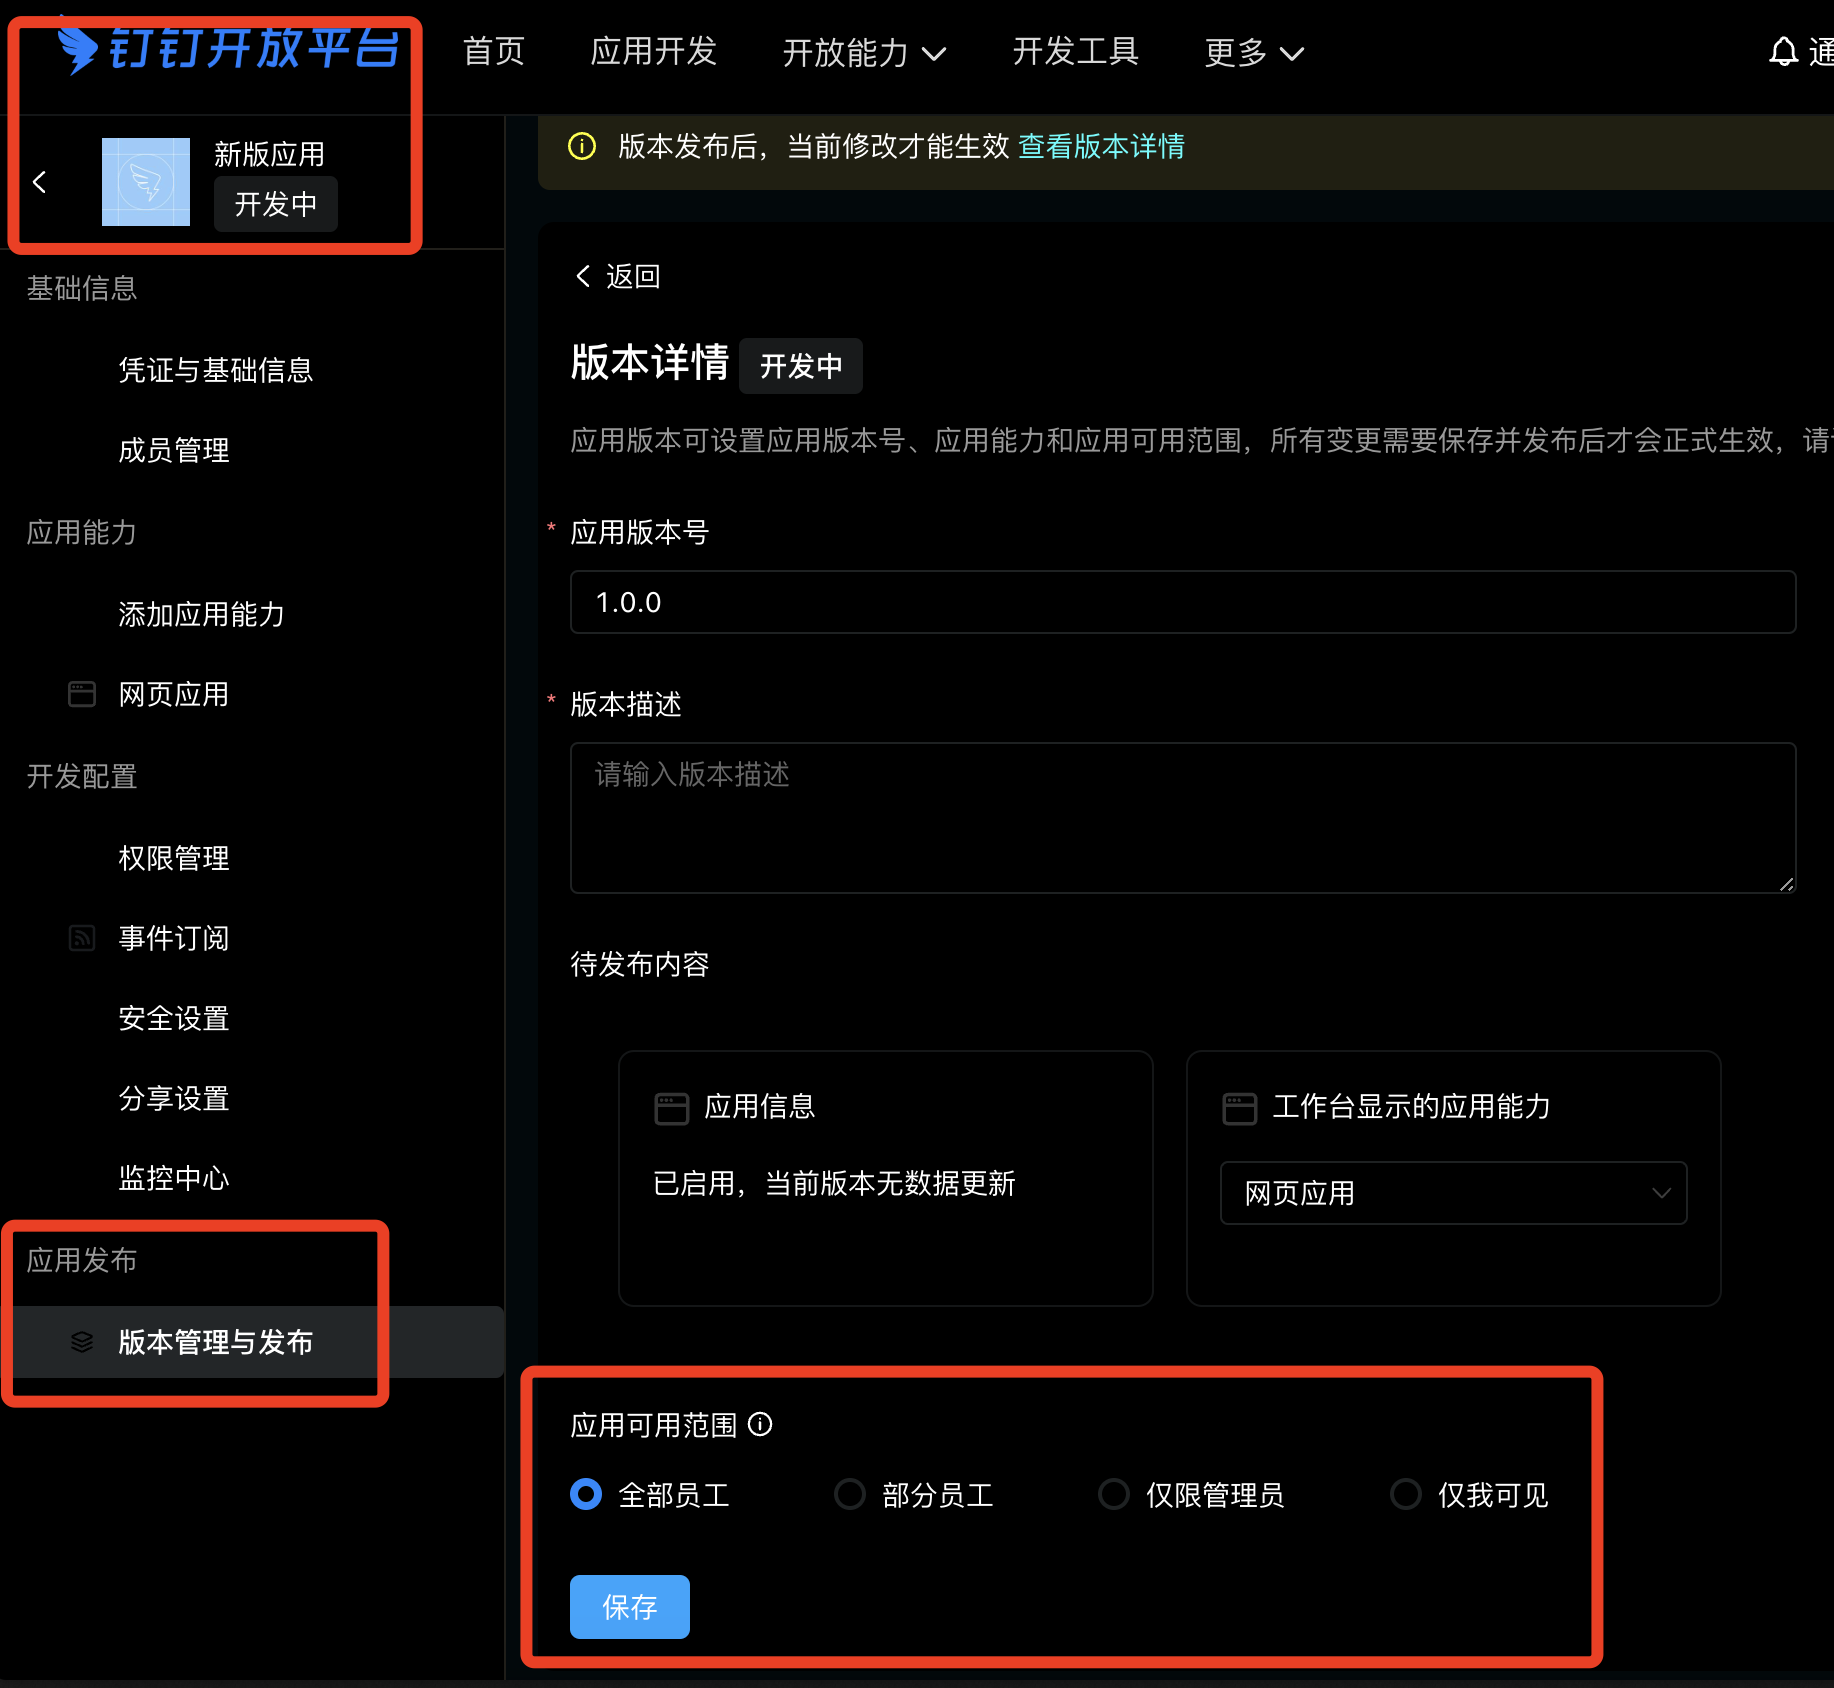
Task: Click the info icon in the yellow notice bar
Action: (582, 146)
